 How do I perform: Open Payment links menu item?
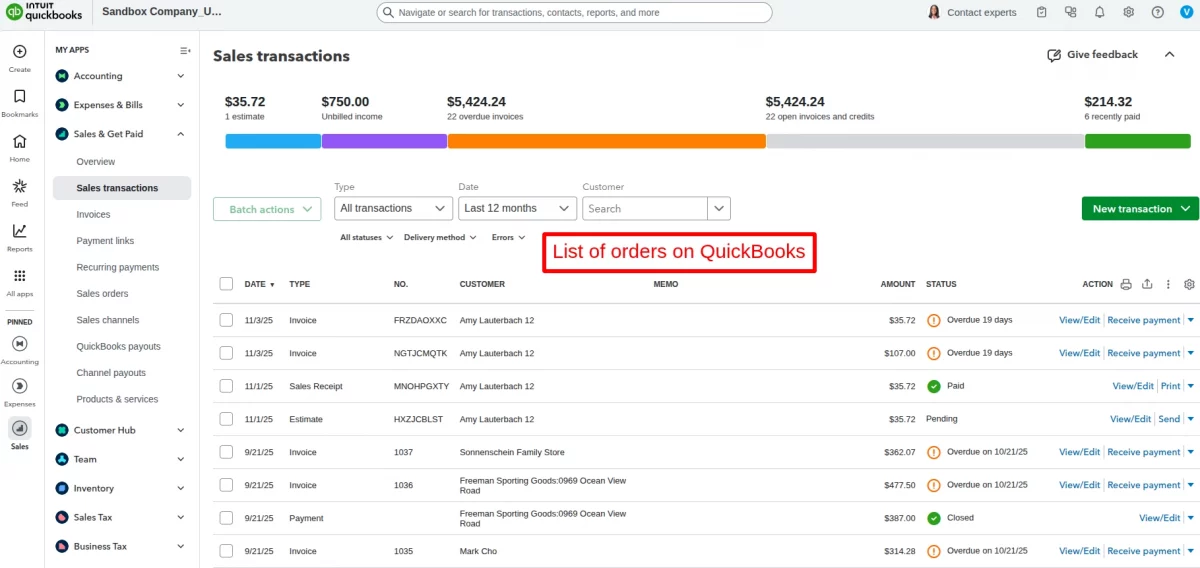coord(105,241)
